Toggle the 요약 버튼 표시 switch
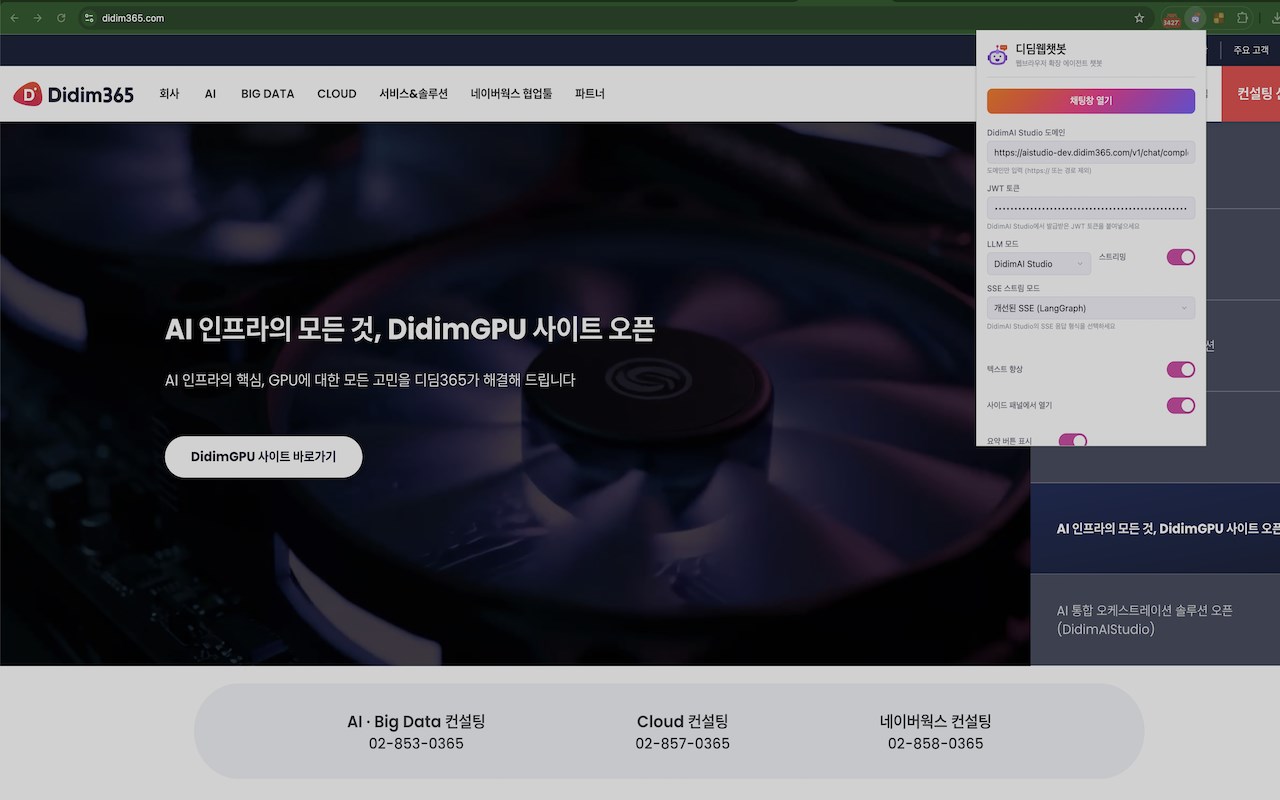The height and width of the screenshot is (800, 1280). point(1073,440)
